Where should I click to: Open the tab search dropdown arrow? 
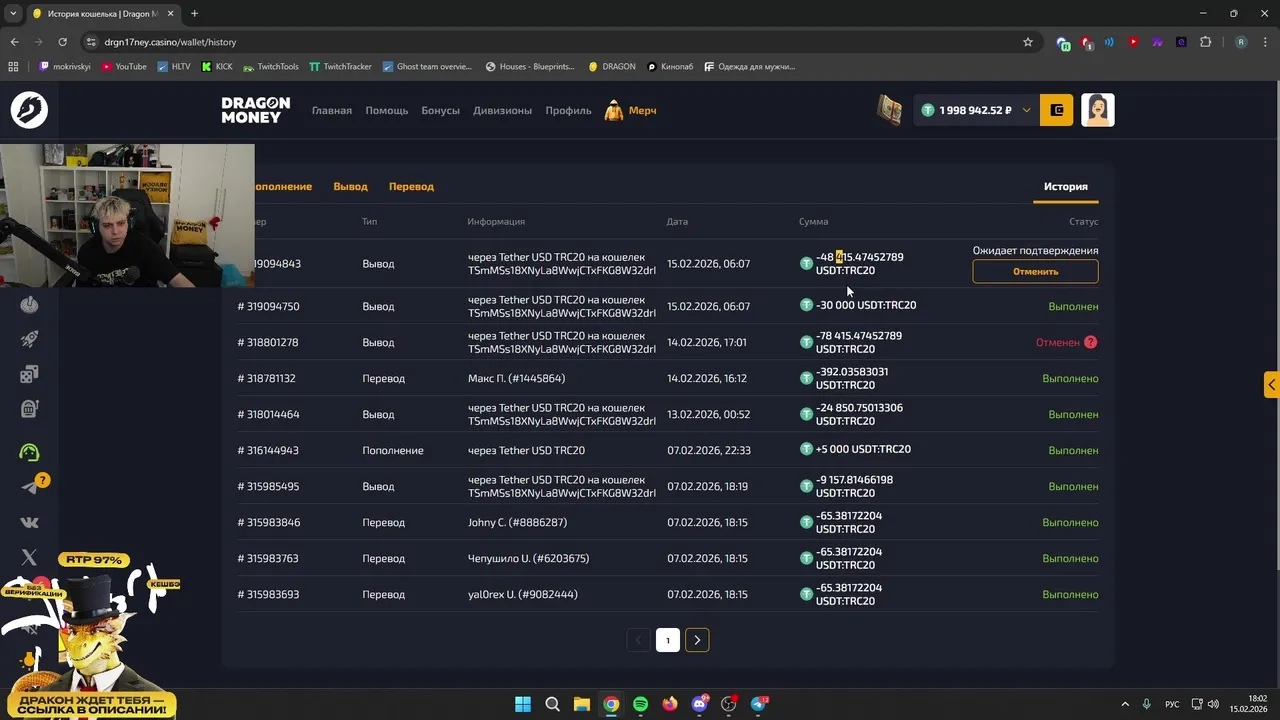click(x=13, y=14)
